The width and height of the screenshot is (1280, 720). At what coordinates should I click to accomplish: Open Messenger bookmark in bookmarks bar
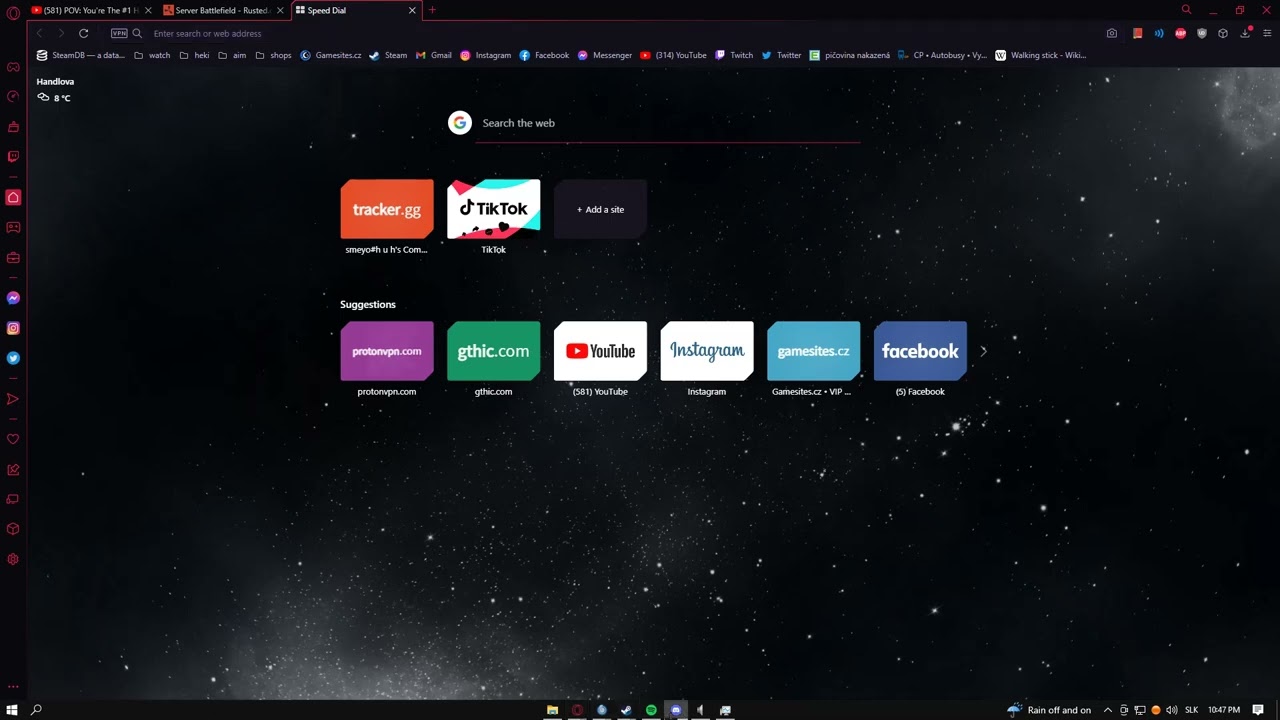coord(605,55)
